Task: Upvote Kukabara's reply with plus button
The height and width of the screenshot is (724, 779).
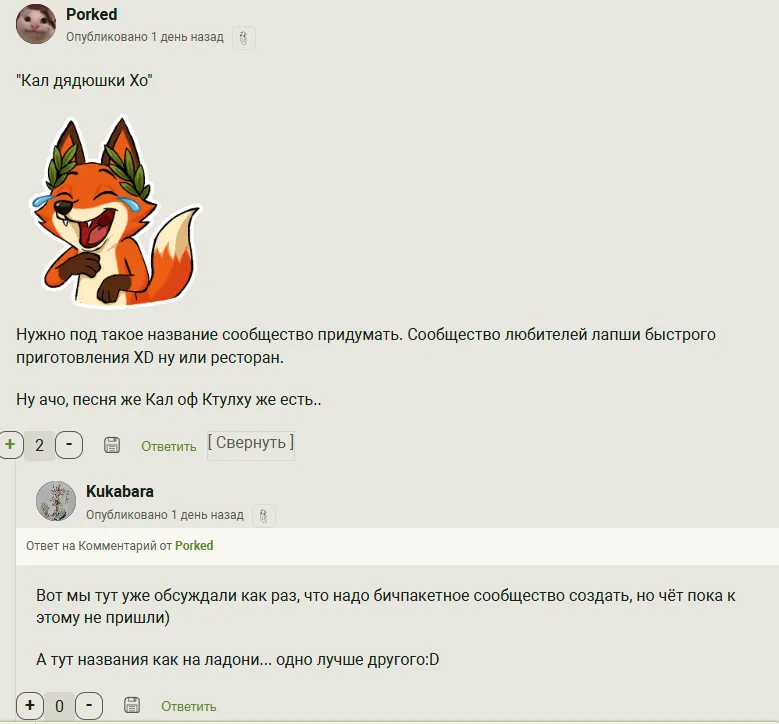Action: pyautogui.click(x=30, y=706)
